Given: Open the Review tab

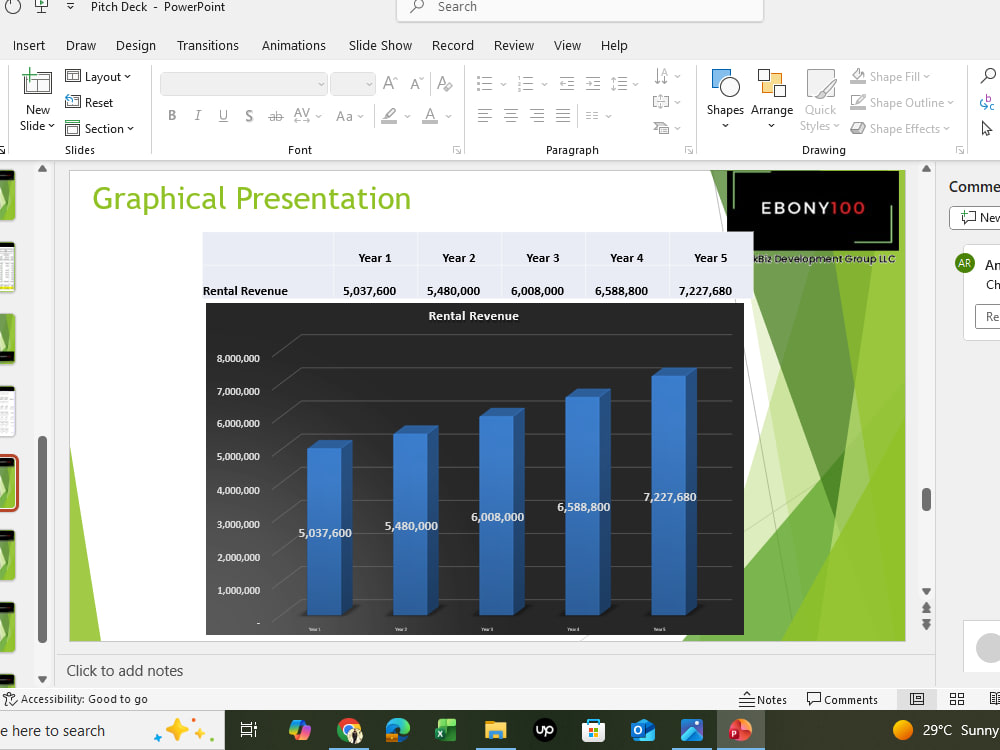Looking at the screenshot, I should [513, 45].
